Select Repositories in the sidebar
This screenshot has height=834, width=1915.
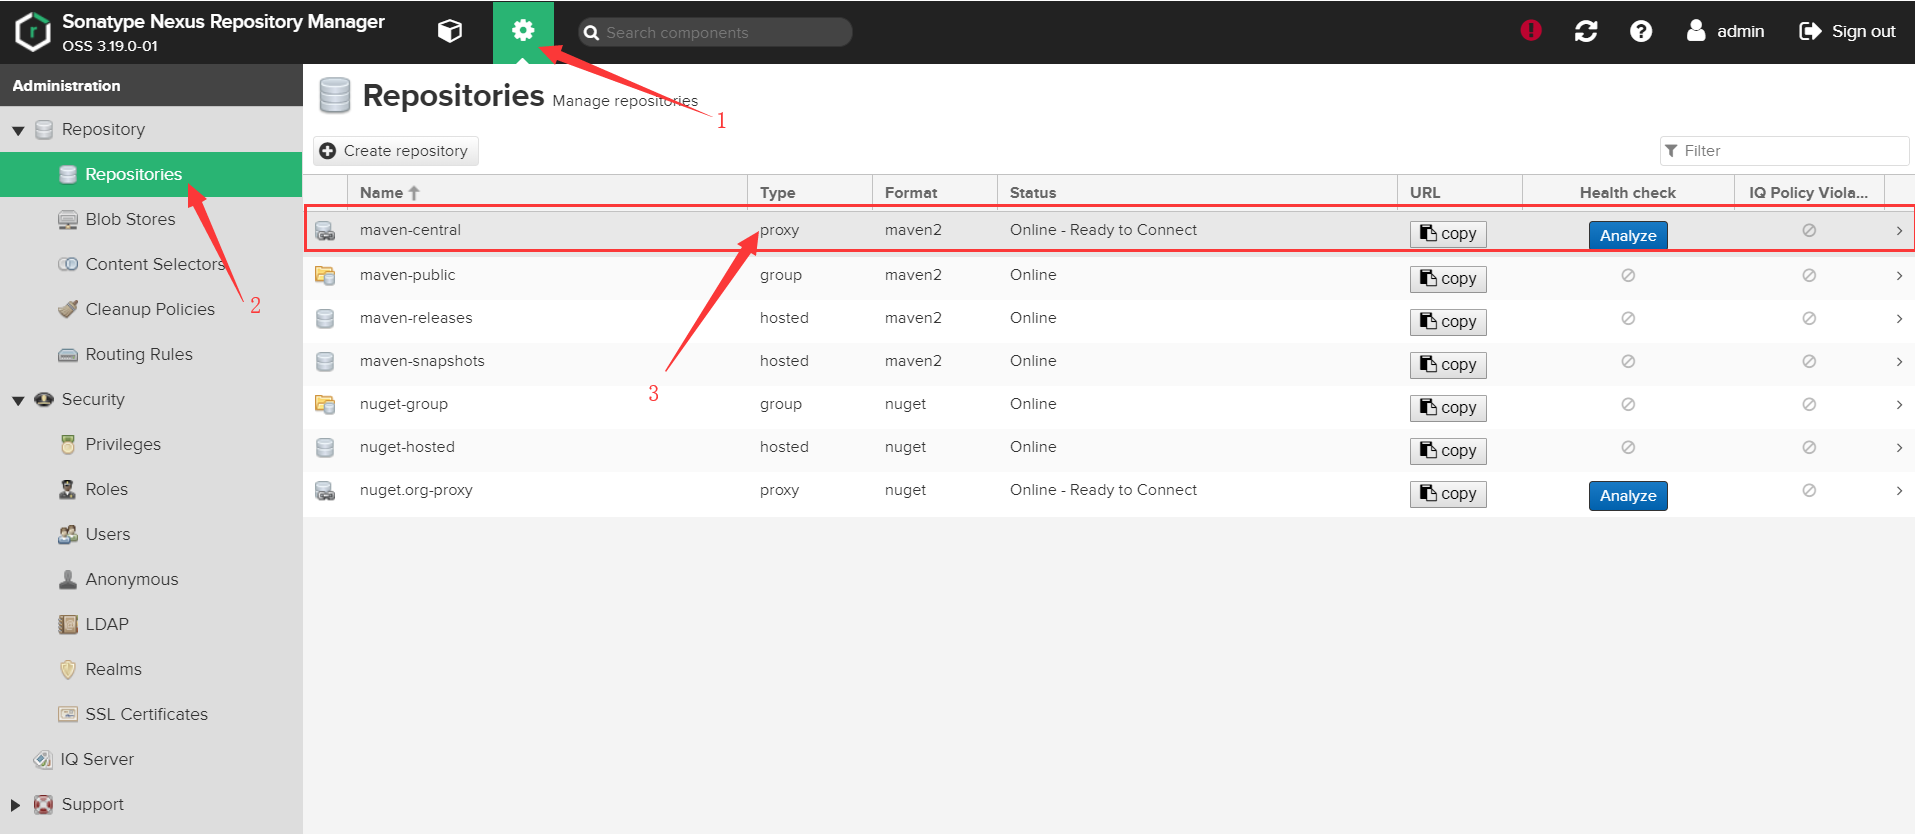click(x=151, y=174)
